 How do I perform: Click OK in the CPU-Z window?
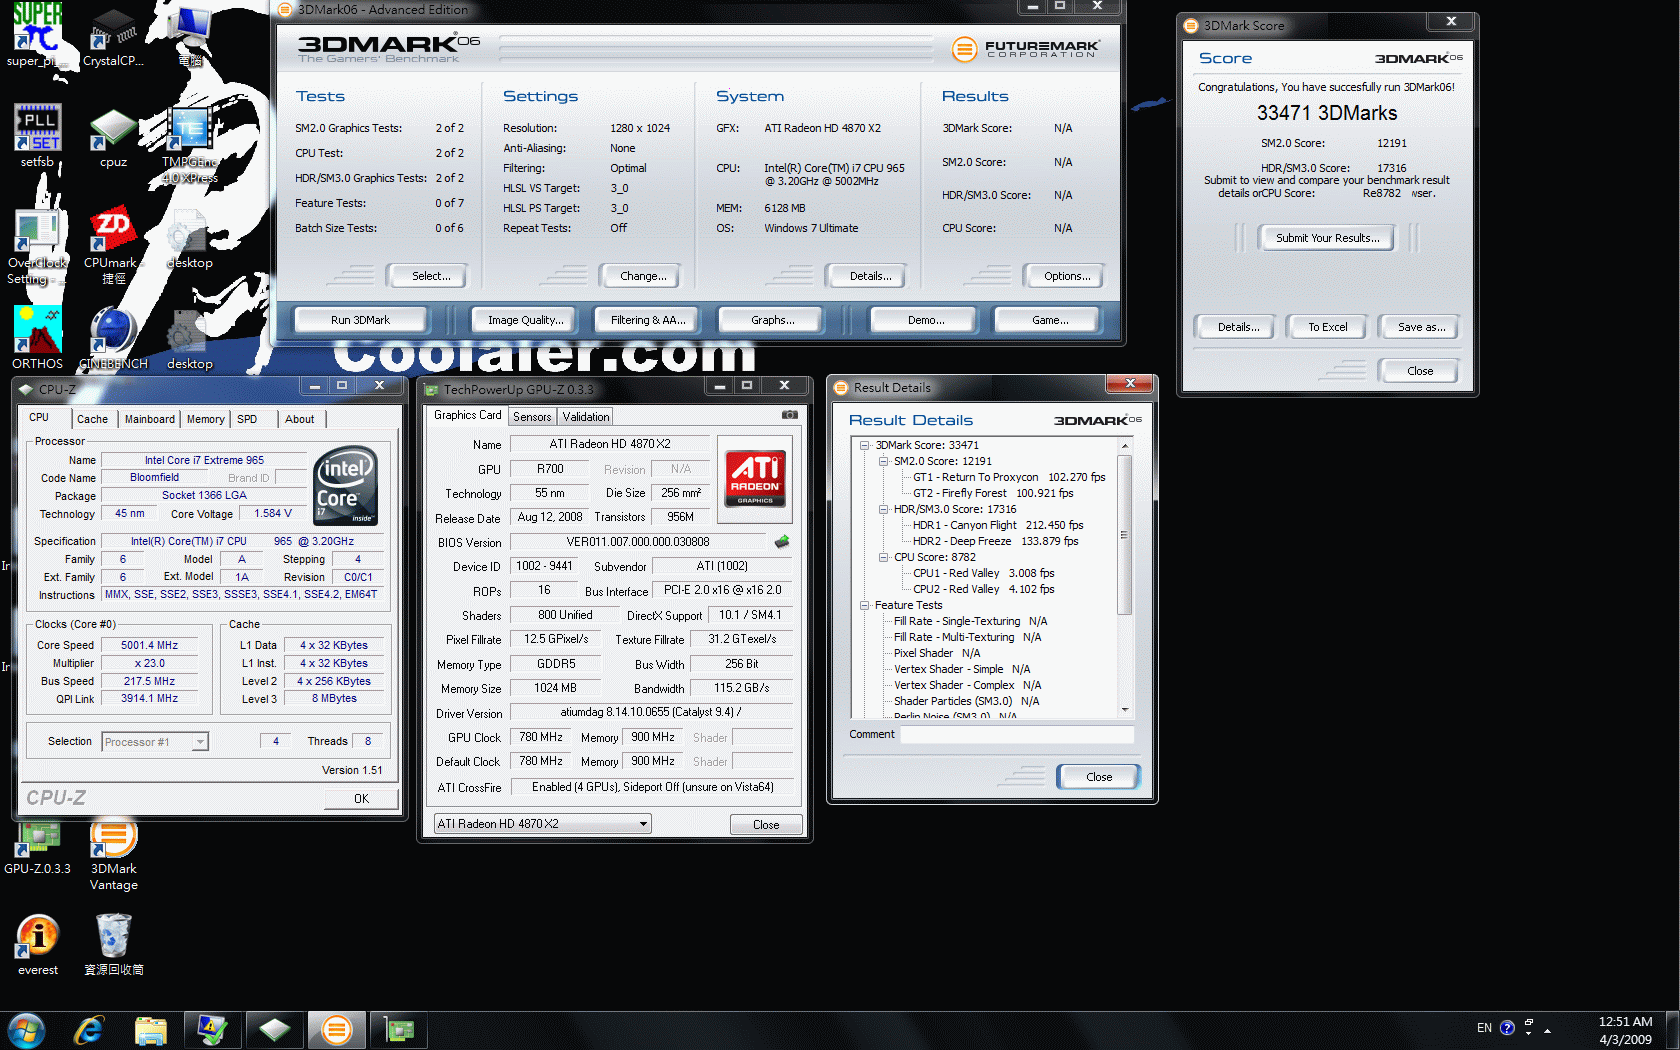361,798
